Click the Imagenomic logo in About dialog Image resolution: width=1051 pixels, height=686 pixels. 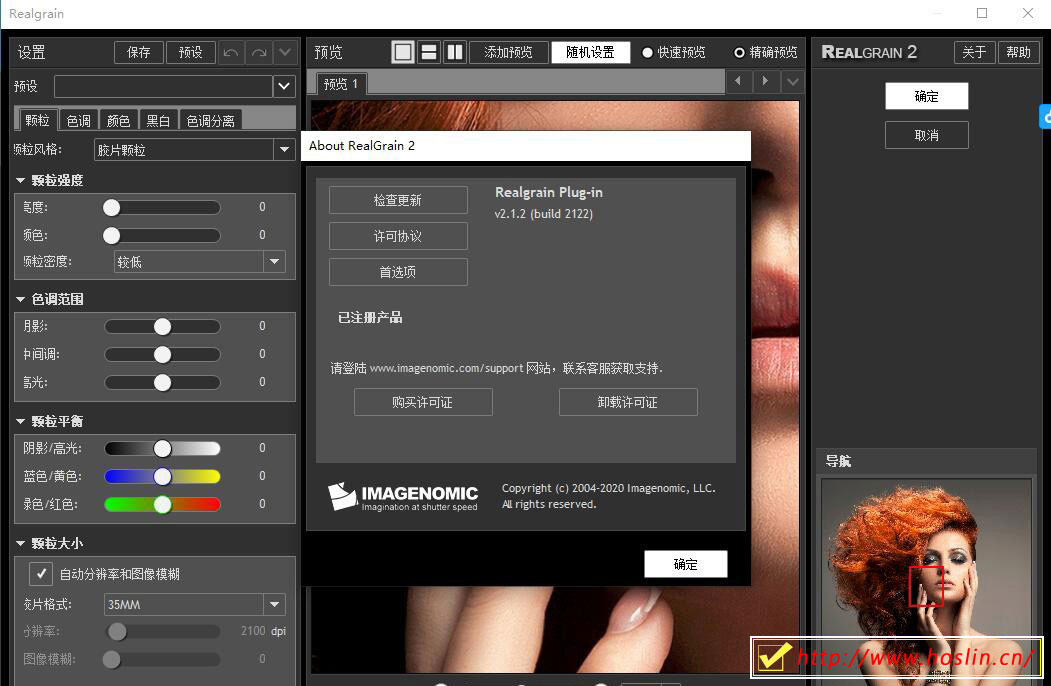point(403,497)
